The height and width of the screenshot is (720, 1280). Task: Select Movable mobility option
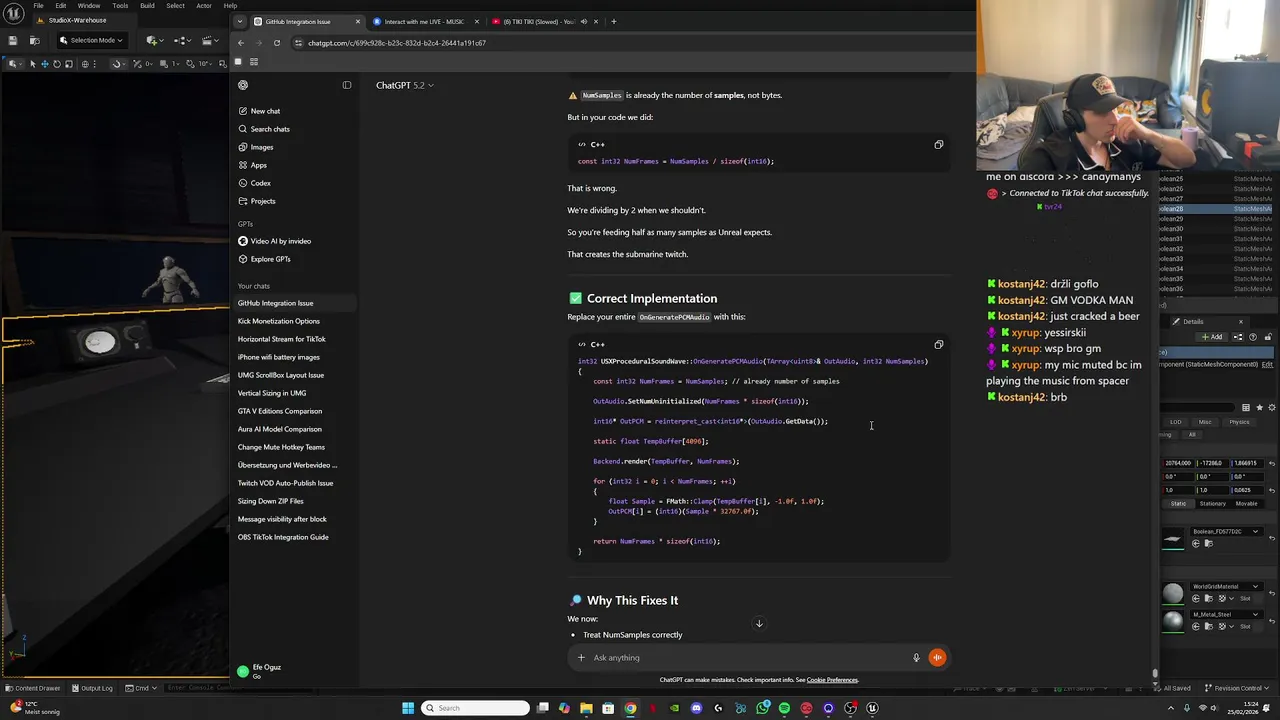(1247, 504)
